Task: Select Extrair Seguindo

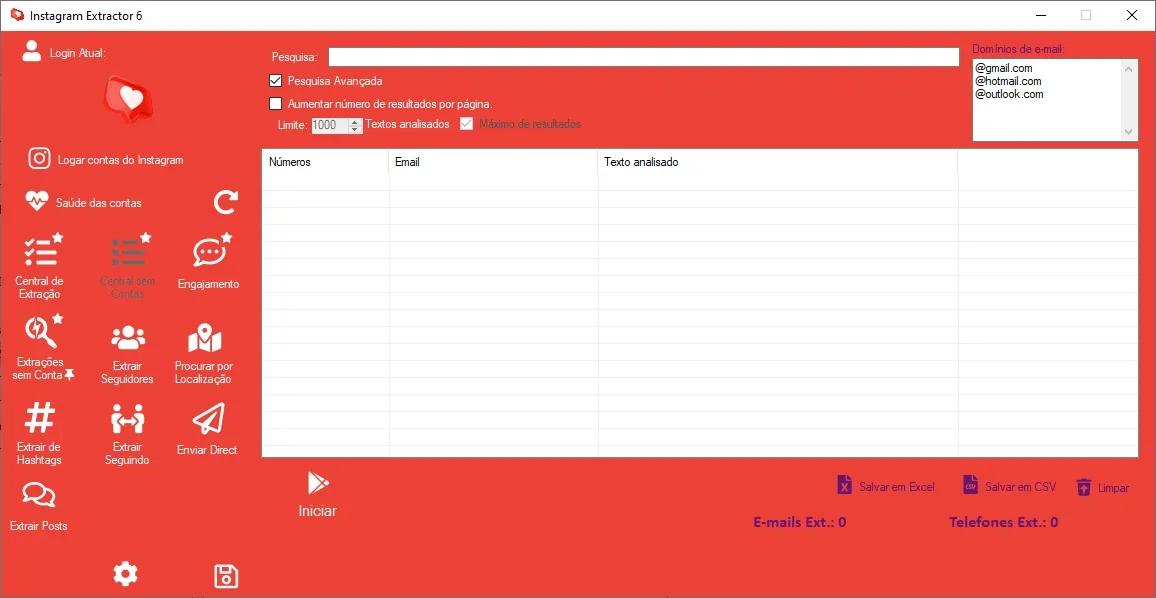Action: (x=128, y=435)
